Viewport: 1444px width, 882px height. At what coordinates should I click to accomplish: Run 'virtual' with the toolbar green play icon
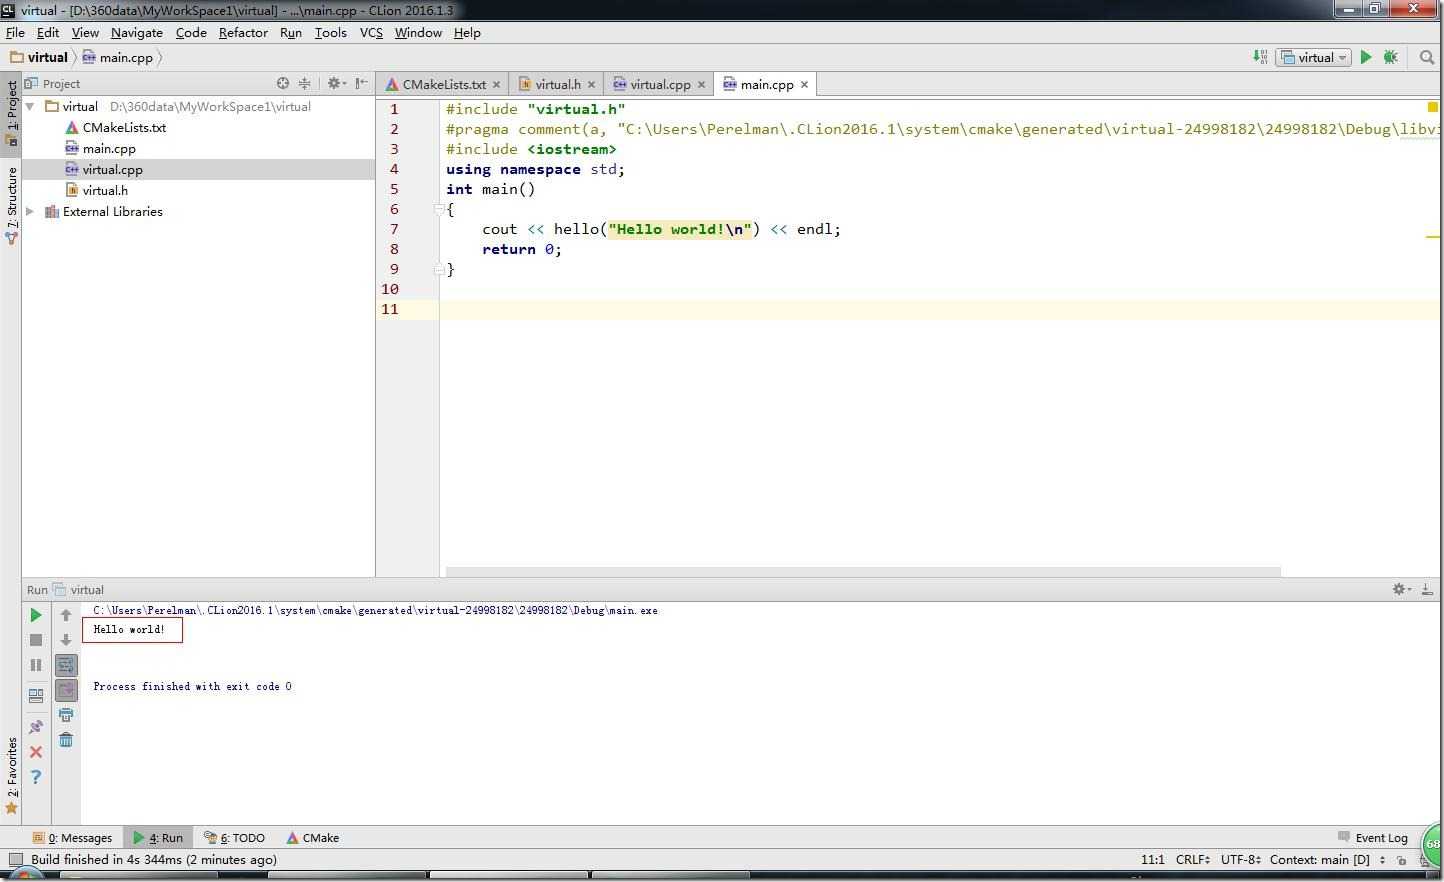(x=1366, y=57)
